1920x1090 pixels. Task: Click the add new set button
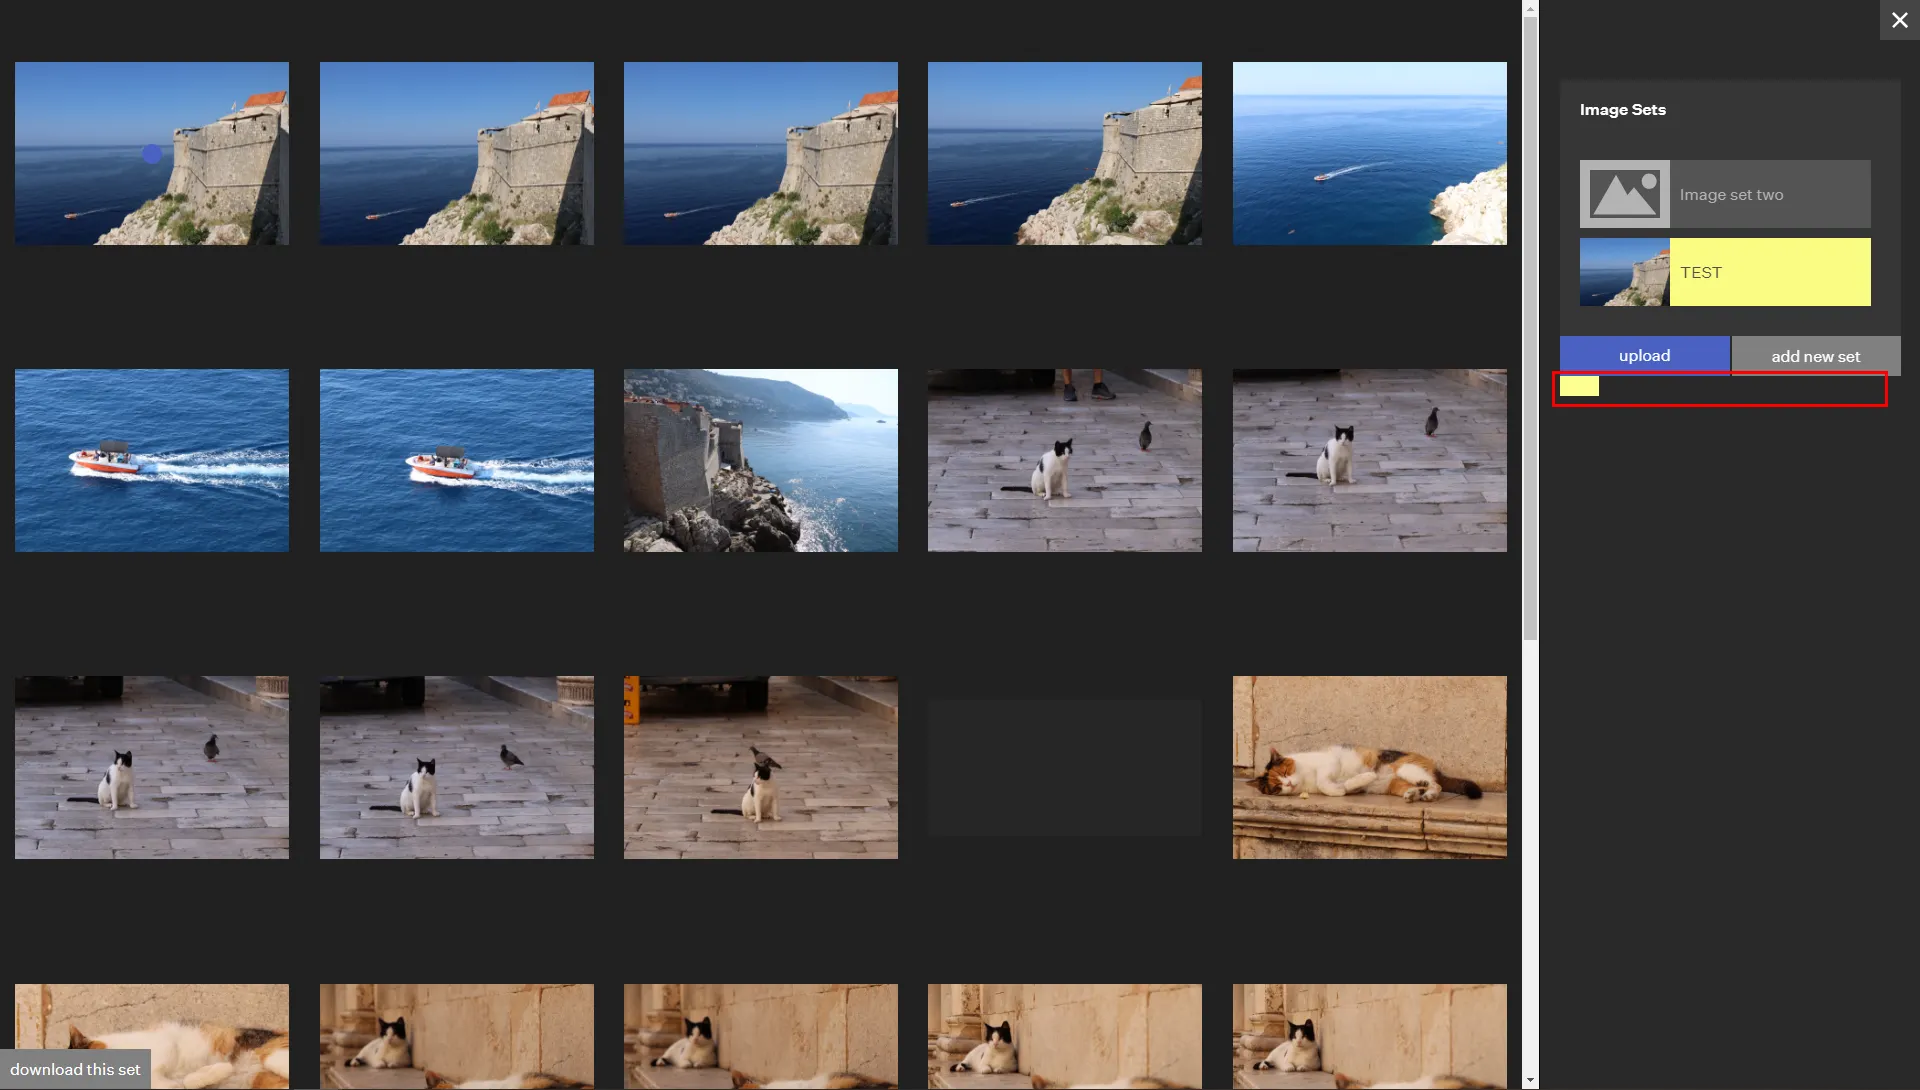[x=1815, y=356]
